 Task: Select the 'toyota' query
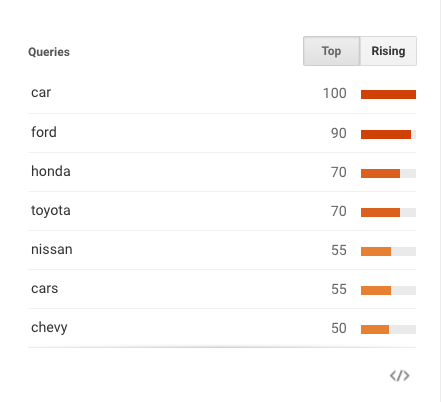pyautogui.click(x=51, y=211)
